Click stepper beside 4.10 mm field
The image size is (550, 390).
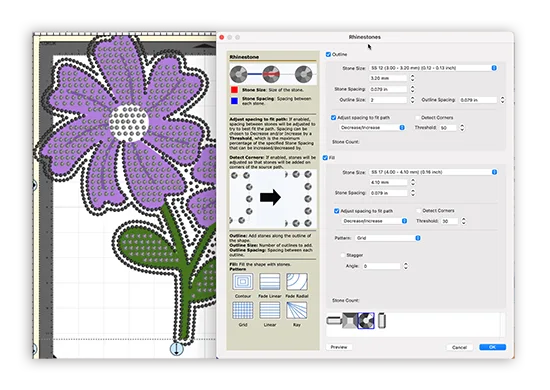(x=413, y=182)
